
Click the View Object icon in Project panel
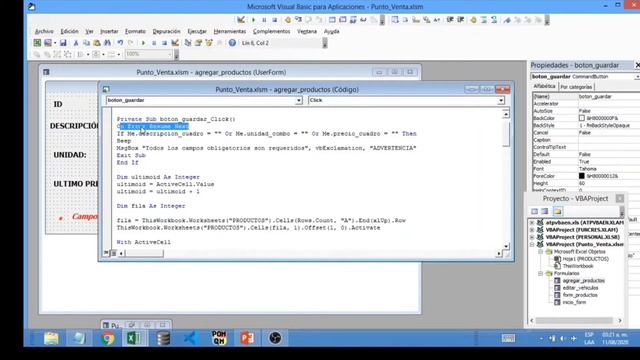click(x=544, y=211)
